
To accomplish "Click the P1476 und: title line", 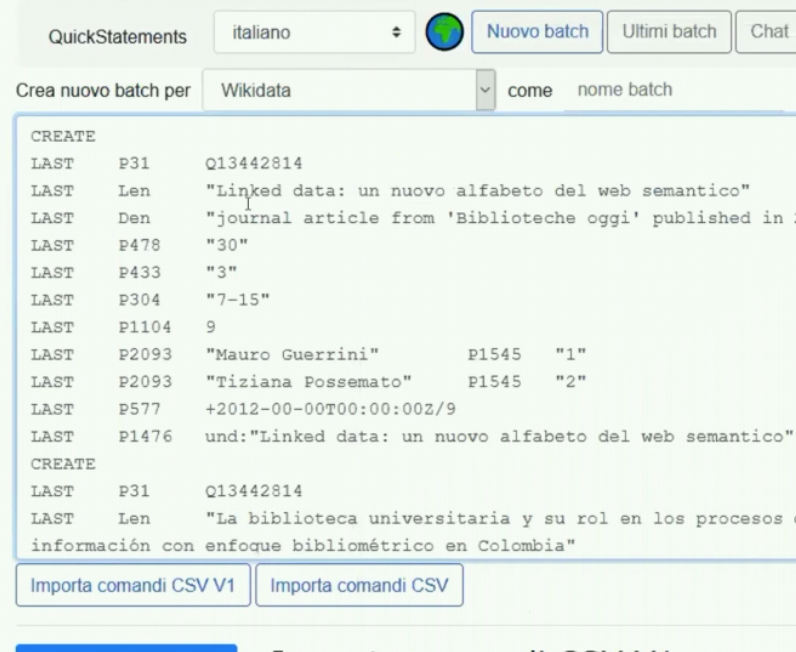I will click(x=412, y=437).
